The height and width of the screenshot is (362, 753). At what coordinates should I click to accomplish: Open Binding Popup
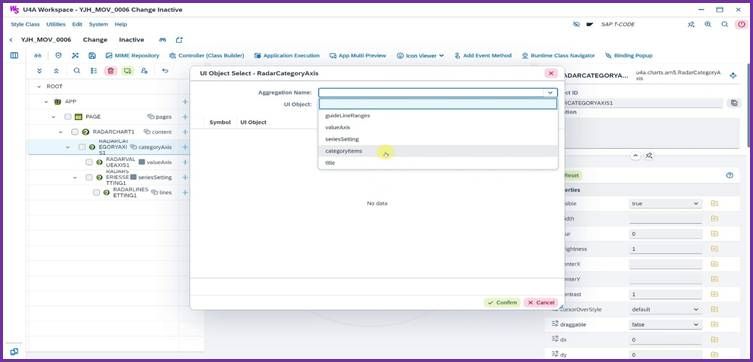tap(629, 56)
